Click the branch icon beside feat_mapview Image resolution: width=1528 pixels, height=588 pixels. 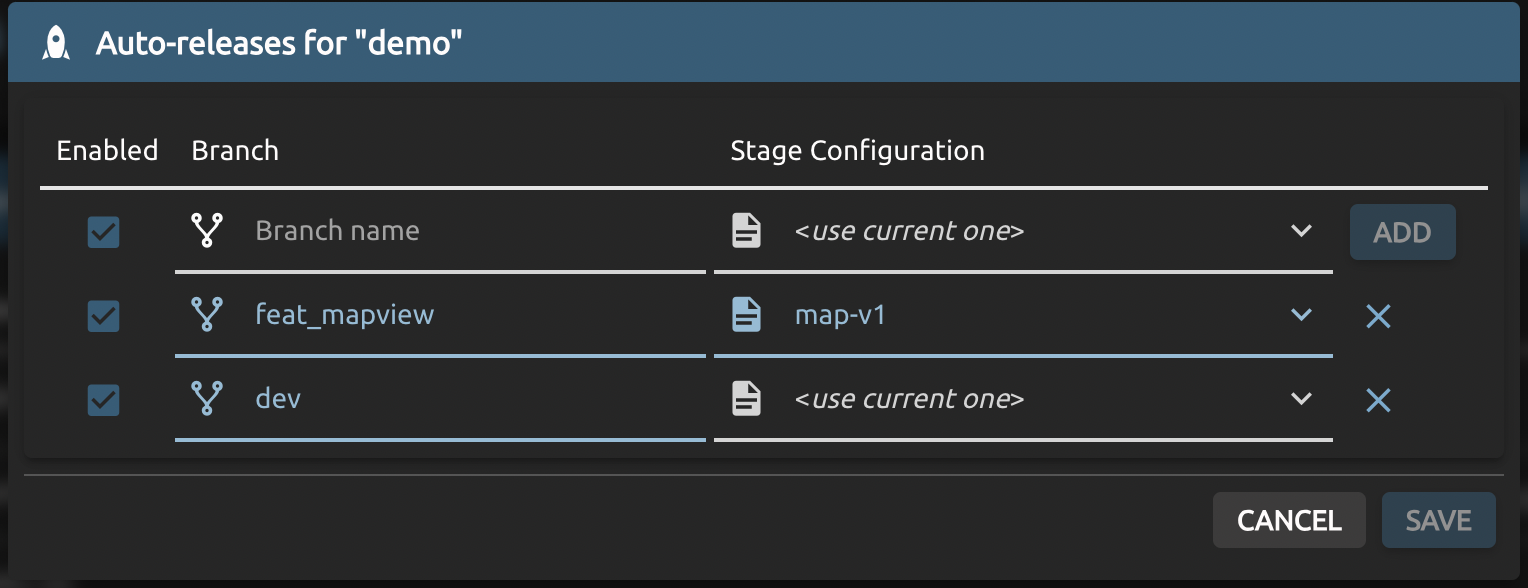tap(207, 315)
